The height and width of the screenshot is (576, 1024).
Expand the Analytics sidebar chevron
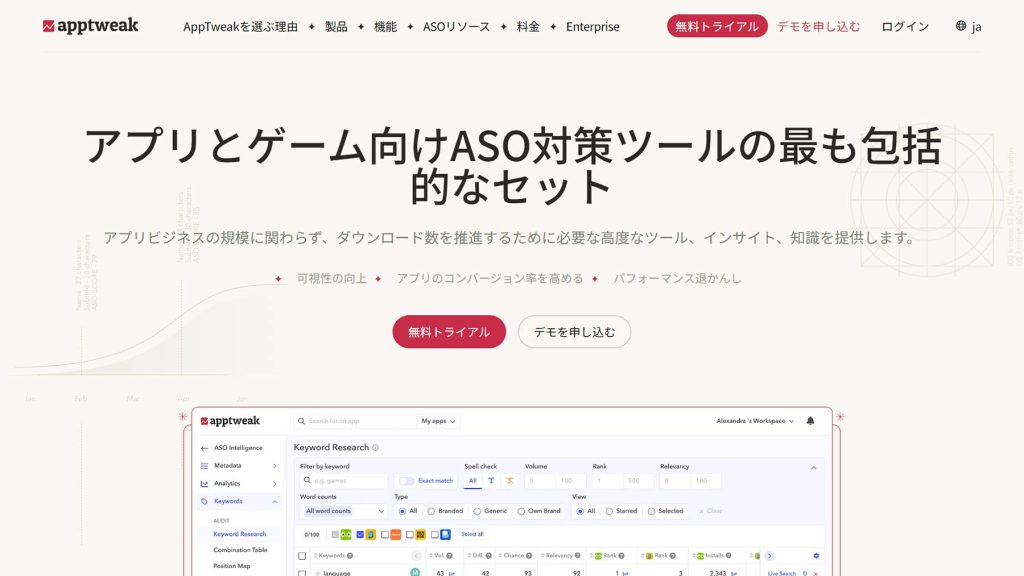pyautogui.click(x=274, y=484)
